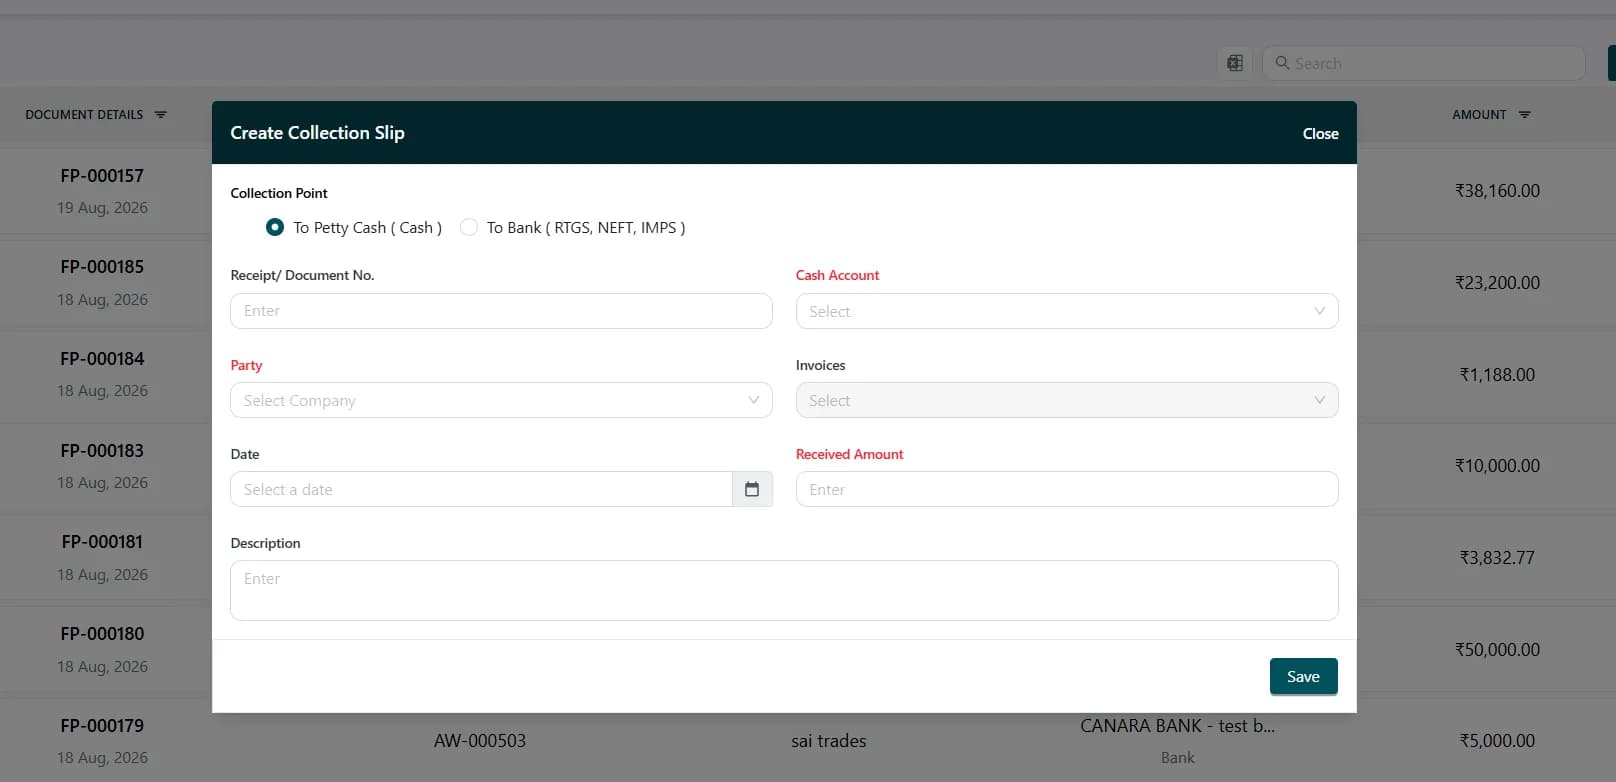This screenshot has height=782, width=1616.
Task: Click the Search field in background list
Action: (1424, 63)
